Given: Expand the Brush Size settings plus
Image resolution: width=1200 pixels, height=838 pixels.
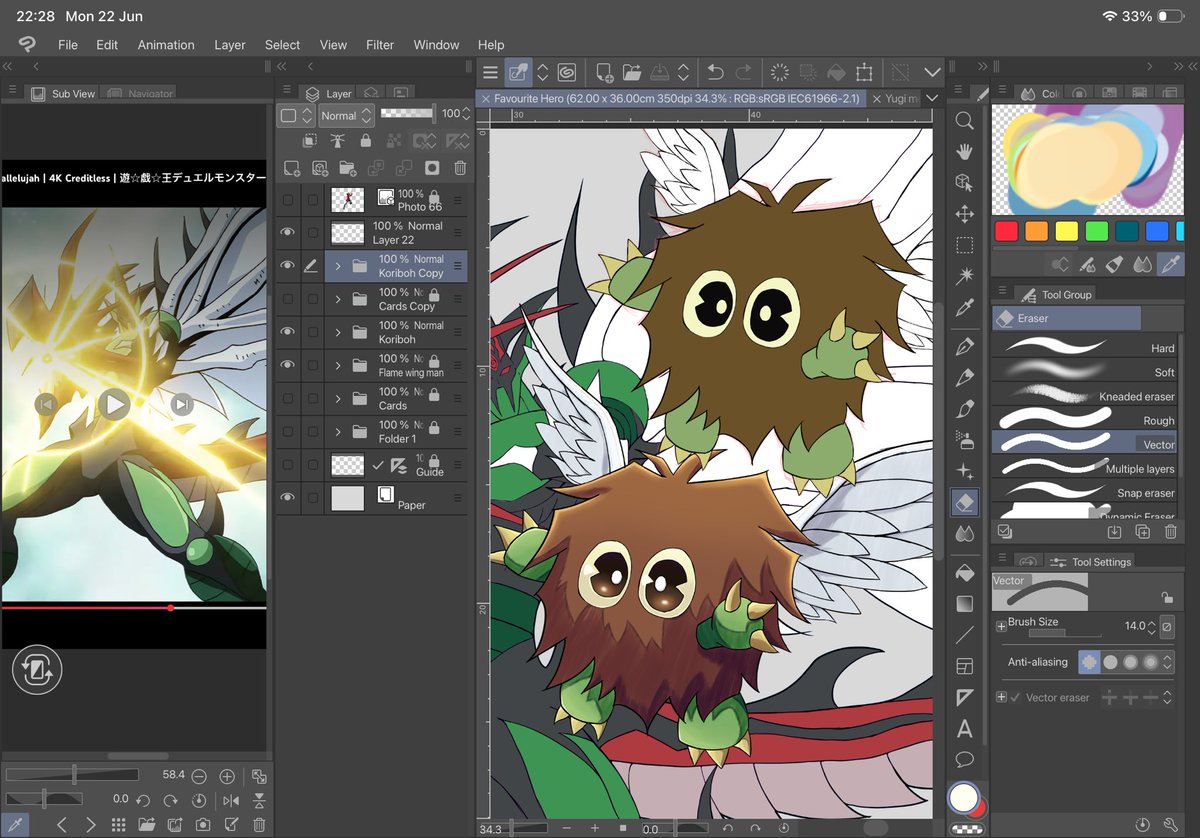Looking at the screenshot, I should [x=1001, y=626].
